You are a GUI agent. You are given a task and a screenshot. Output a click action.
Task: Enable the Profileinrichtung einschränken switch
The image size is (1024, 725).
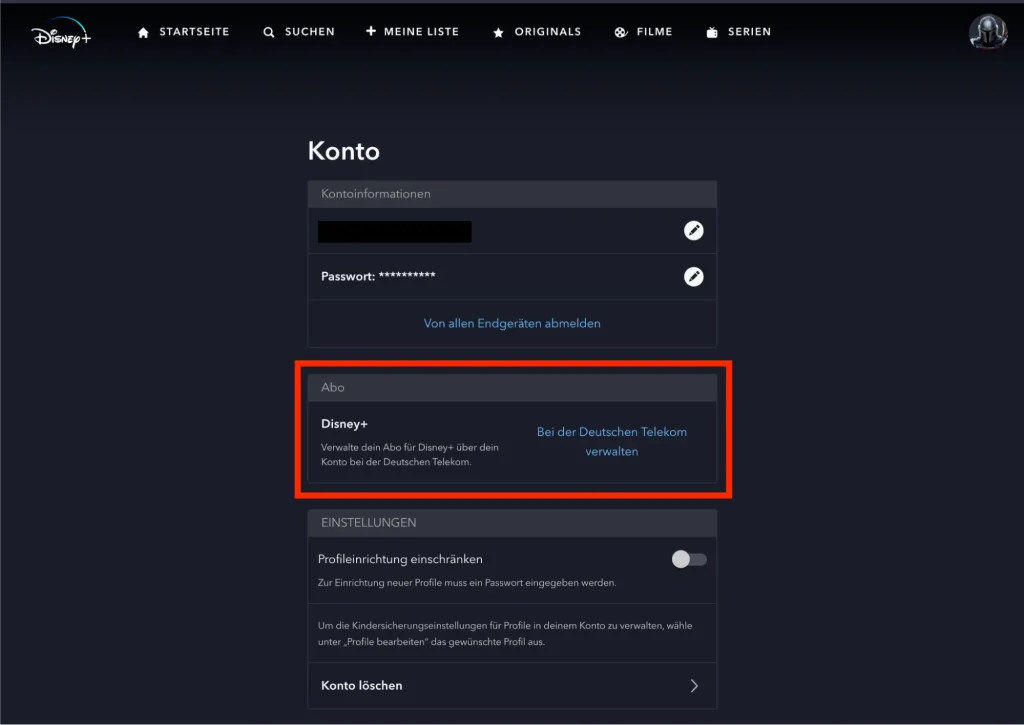pyautogui.click(x=689, y=560)
